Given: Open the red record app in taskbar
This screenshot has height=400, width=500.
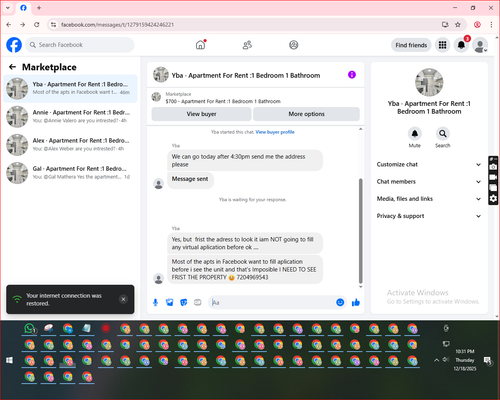Looking at the screenshot, I should coord(106,329).
